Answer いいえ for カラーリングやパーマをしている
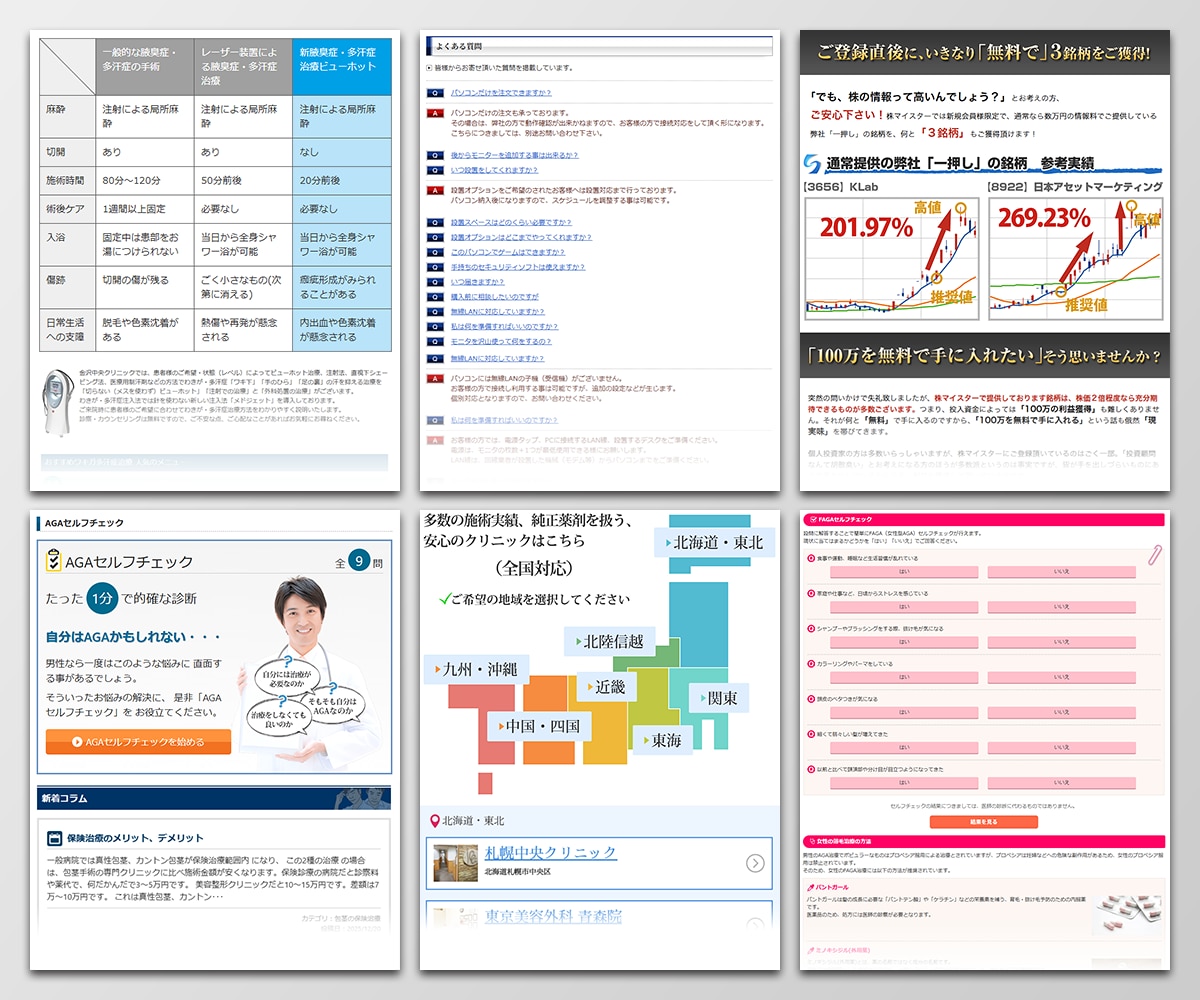 click(x=1062, y=677)
